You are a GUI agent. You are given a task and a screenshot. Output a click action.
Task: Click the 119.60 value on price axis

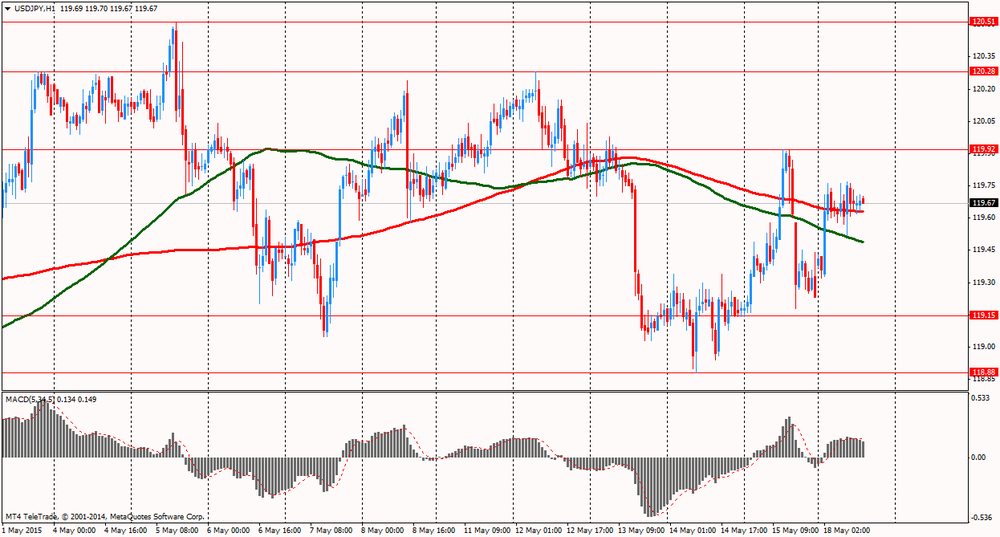(x=984, y=217)
